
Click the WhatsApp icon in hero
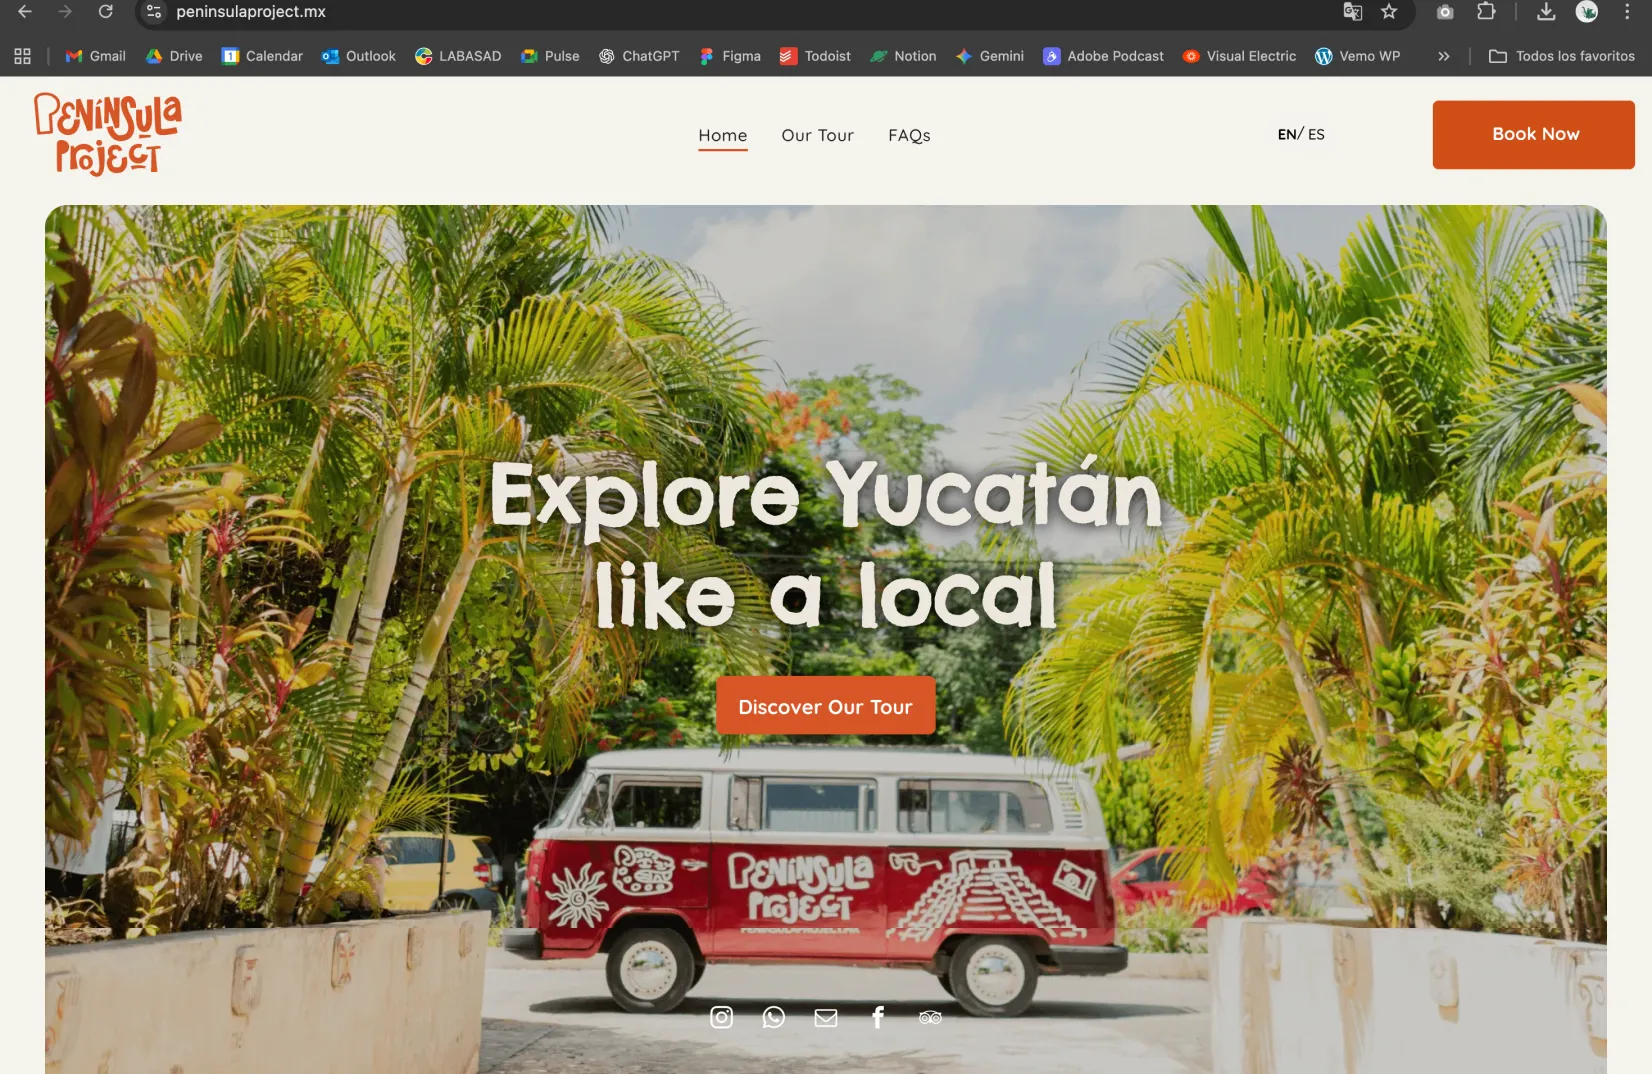coord(773,1017)
